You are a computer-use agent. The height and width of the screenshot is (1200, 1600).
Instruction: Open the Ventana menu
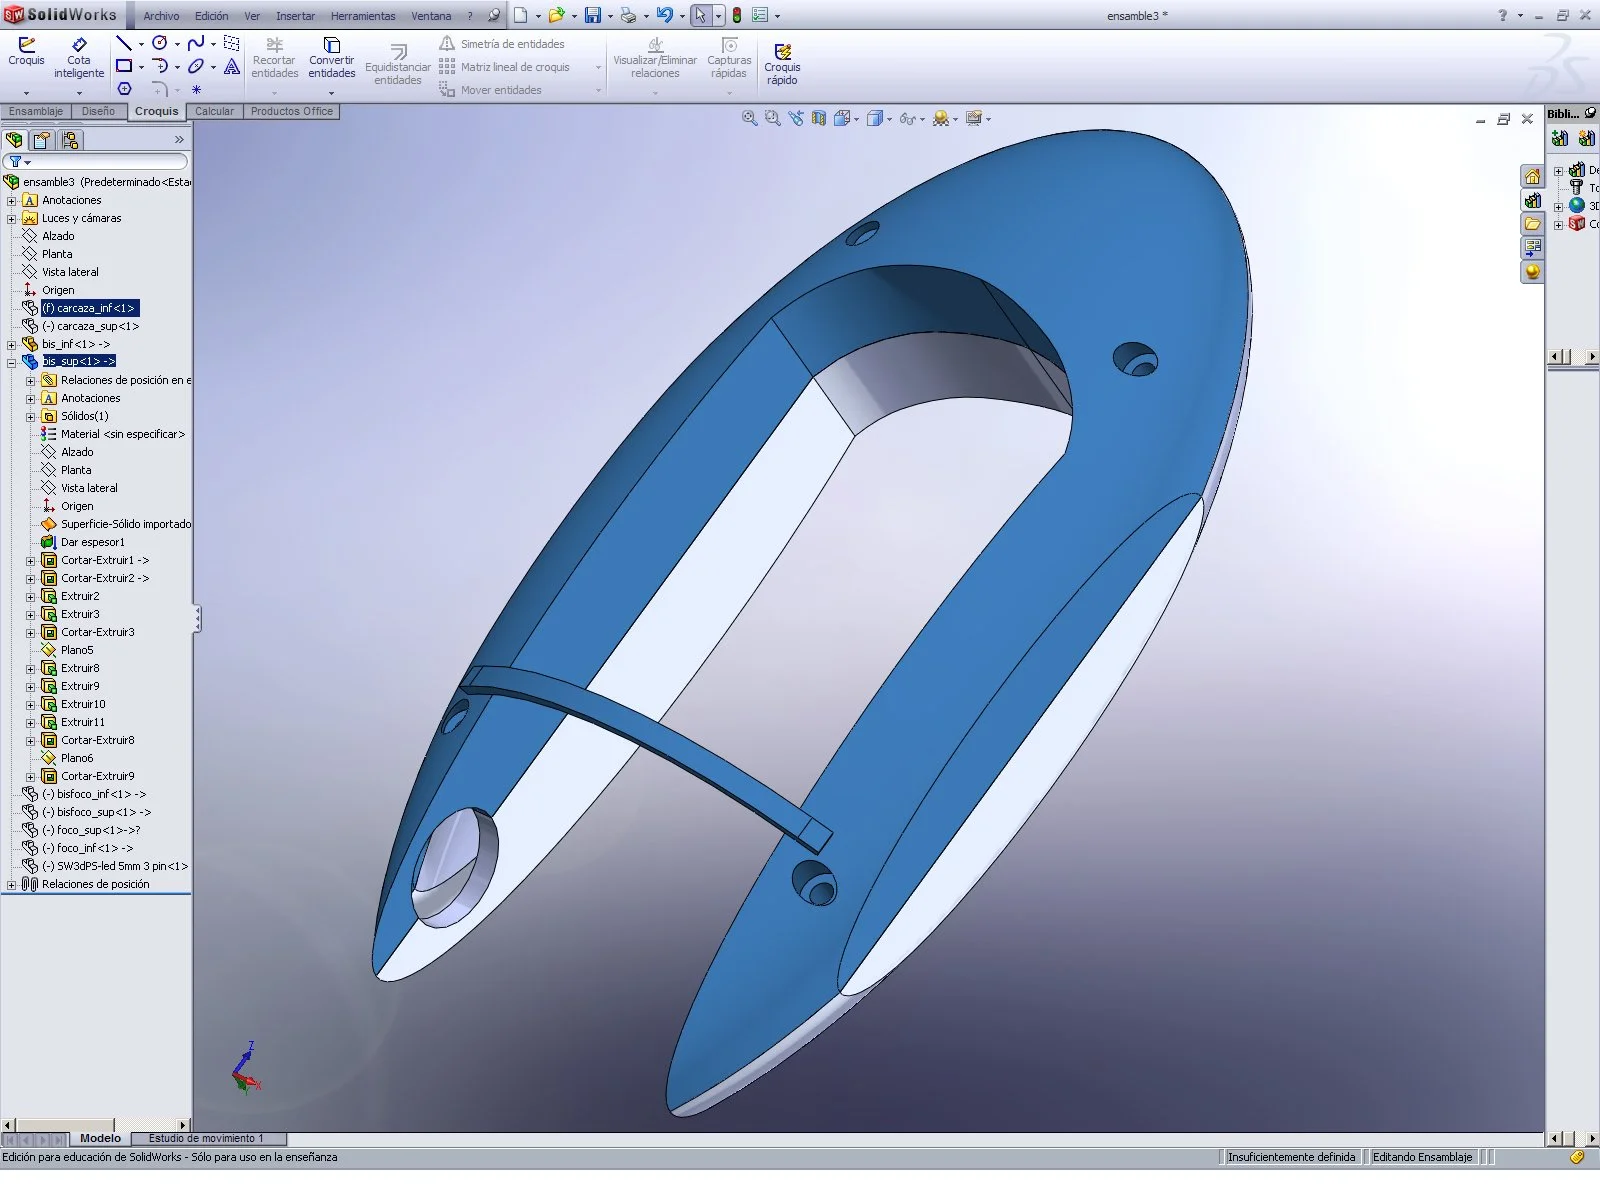click(431, 16)
